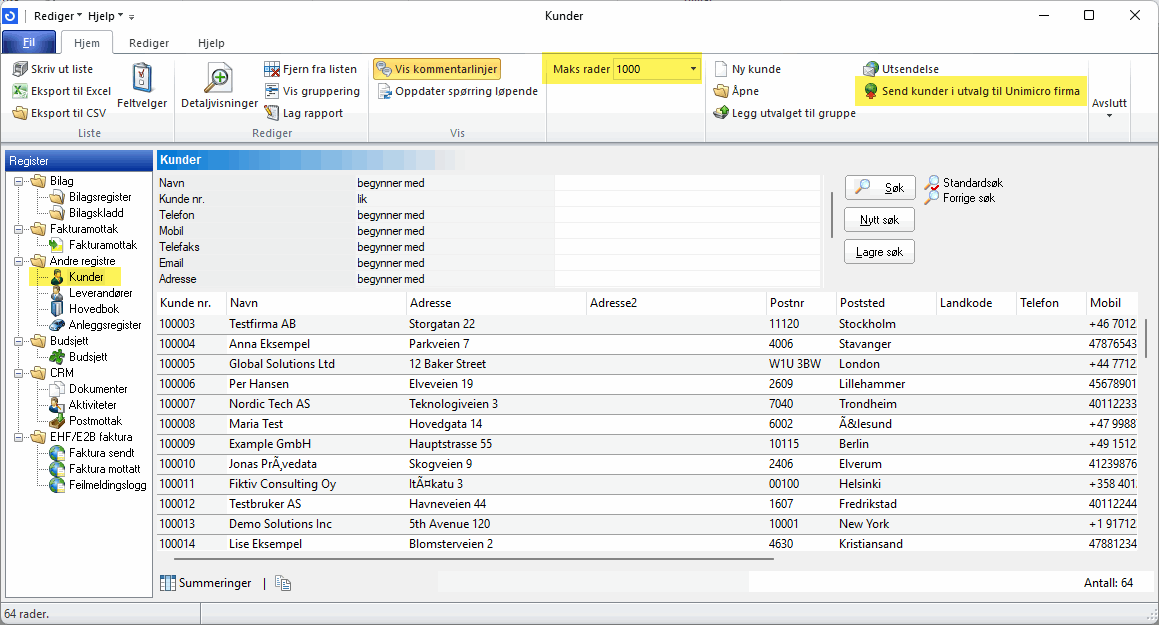Open the Maks rader dropdown
This screenshot has width=1159, height=625.
tap(693, 69)
